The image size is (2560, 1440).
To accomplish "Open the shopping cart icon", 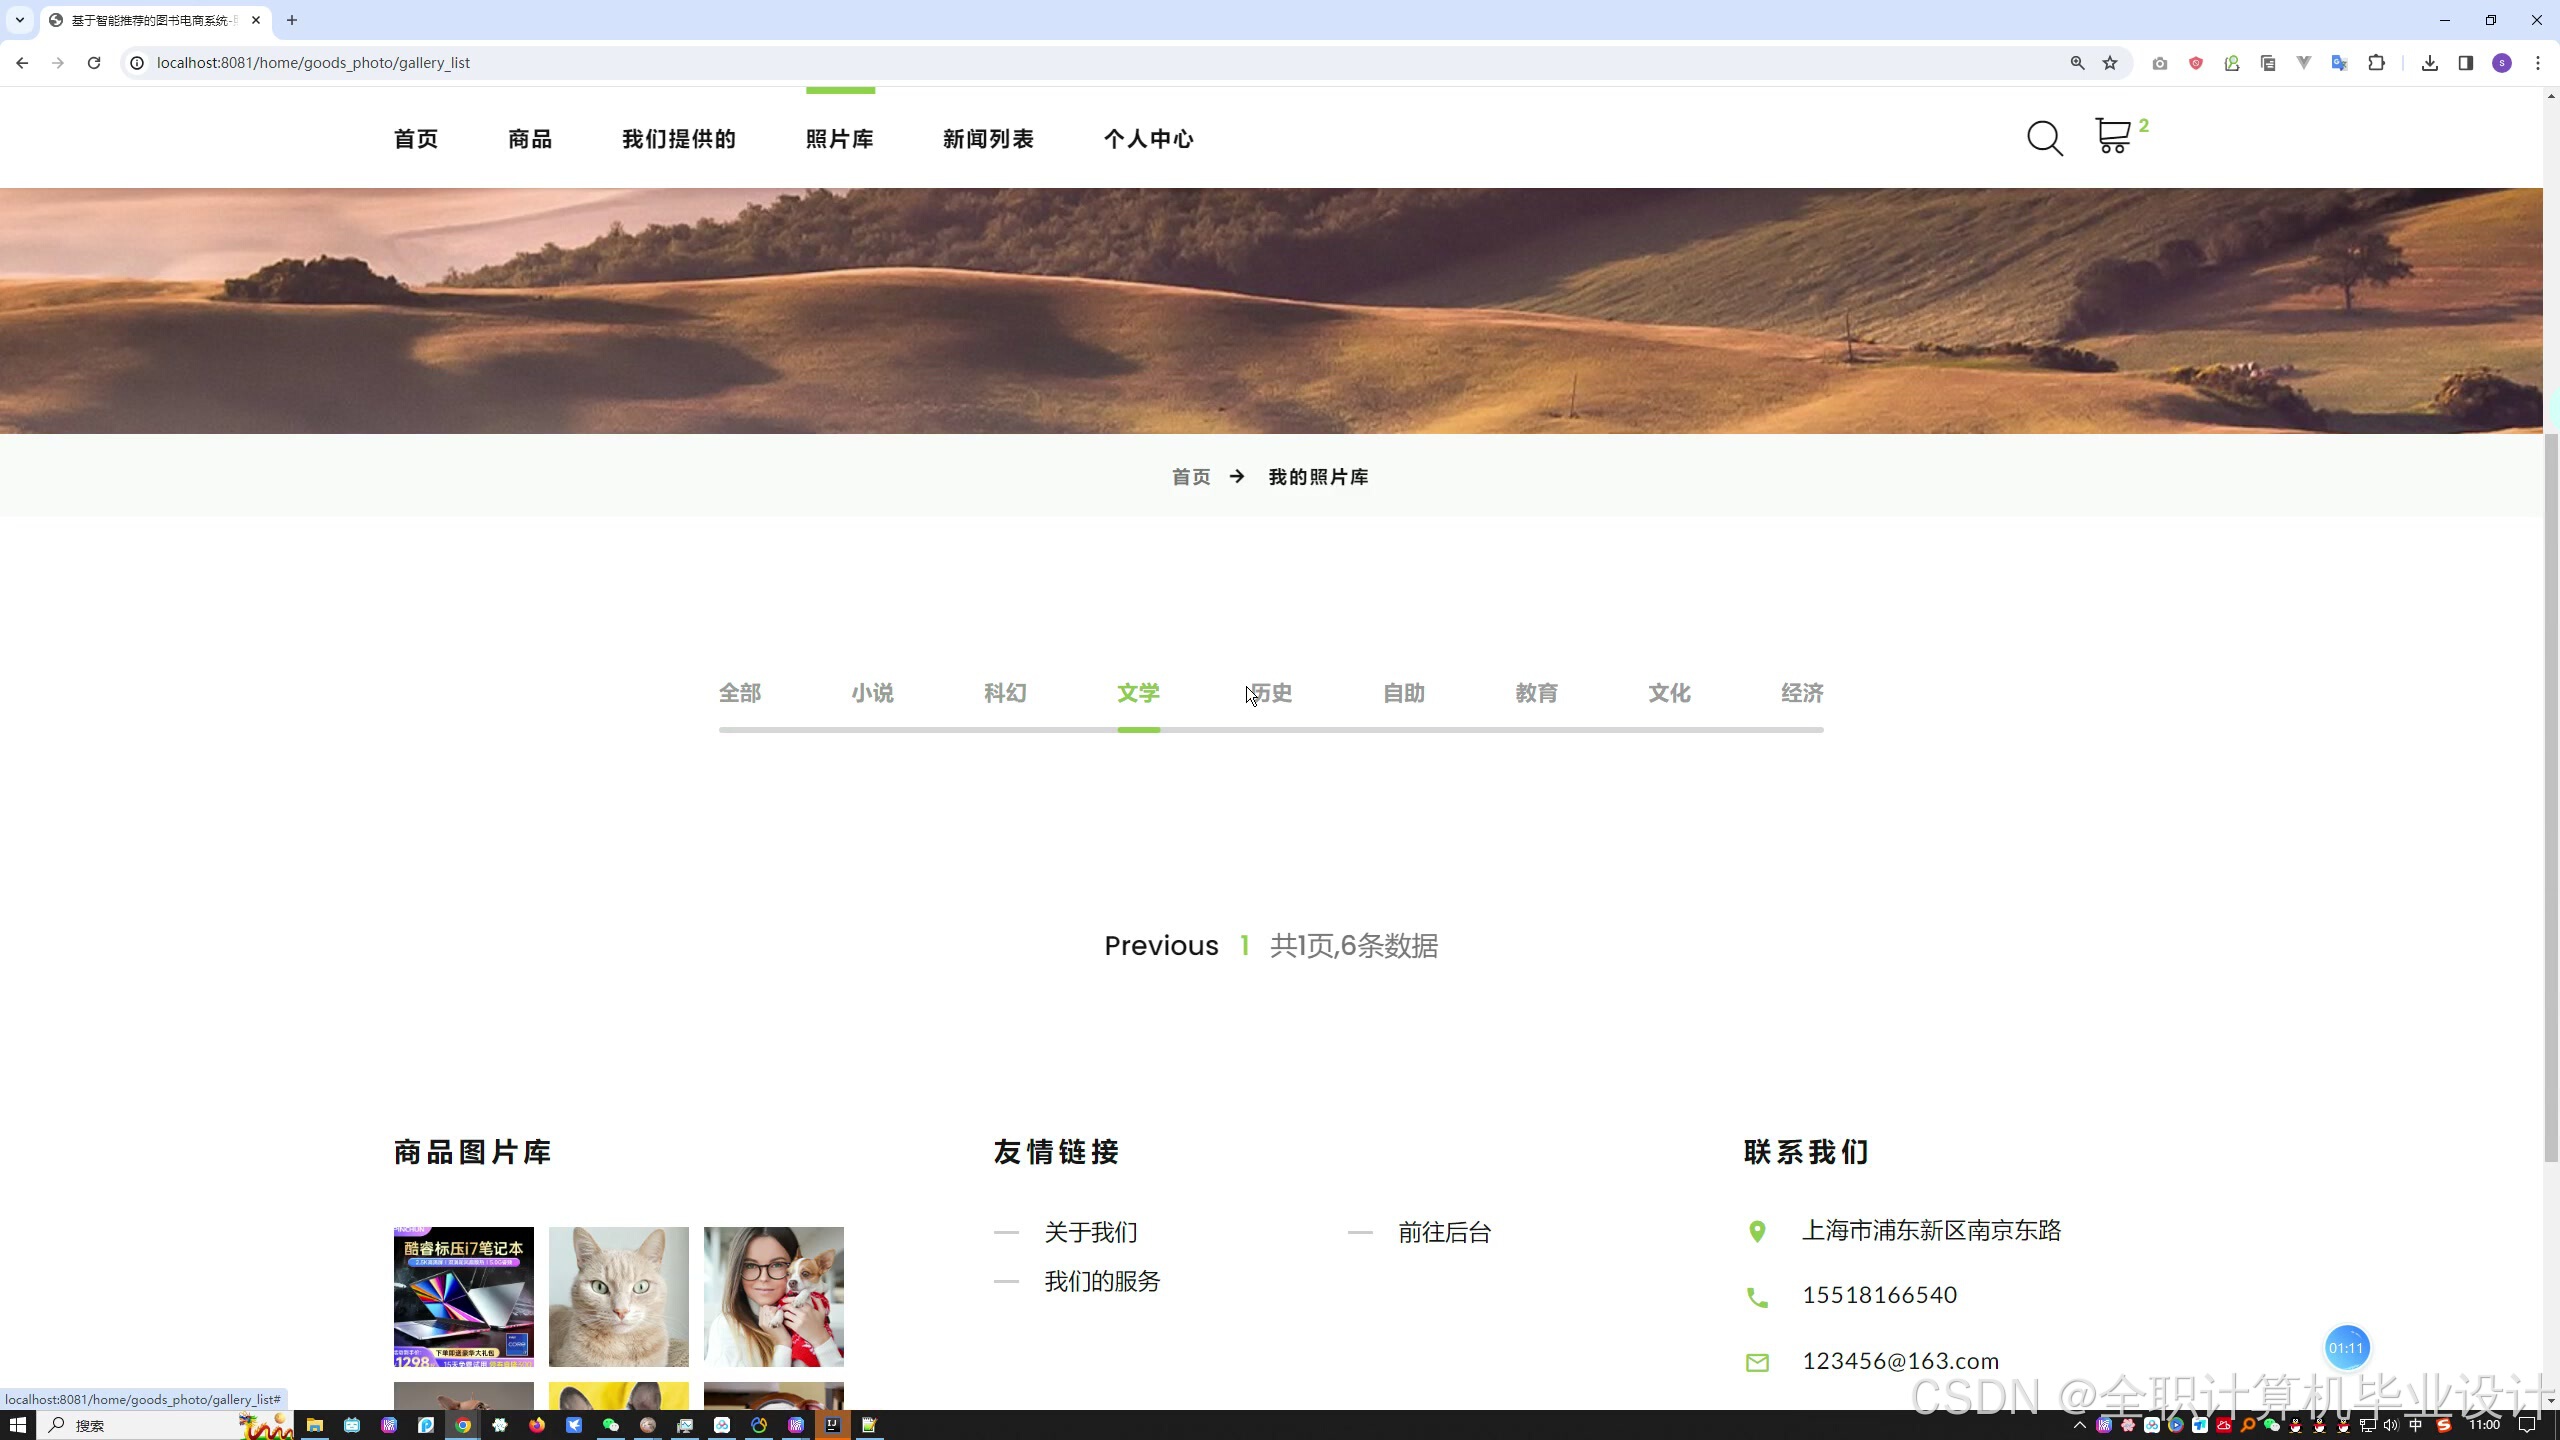I will tap(2112, 136).
